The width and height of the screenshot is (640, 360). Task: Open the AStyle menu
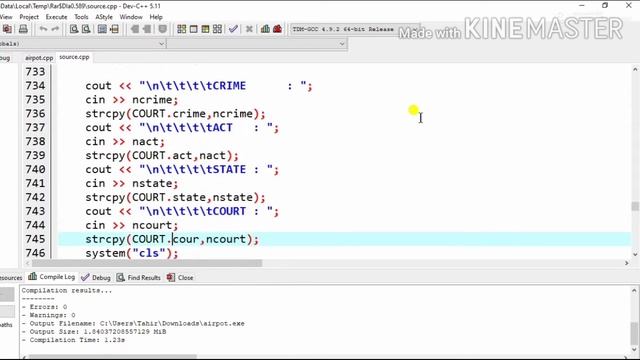[x=104, y=17]
